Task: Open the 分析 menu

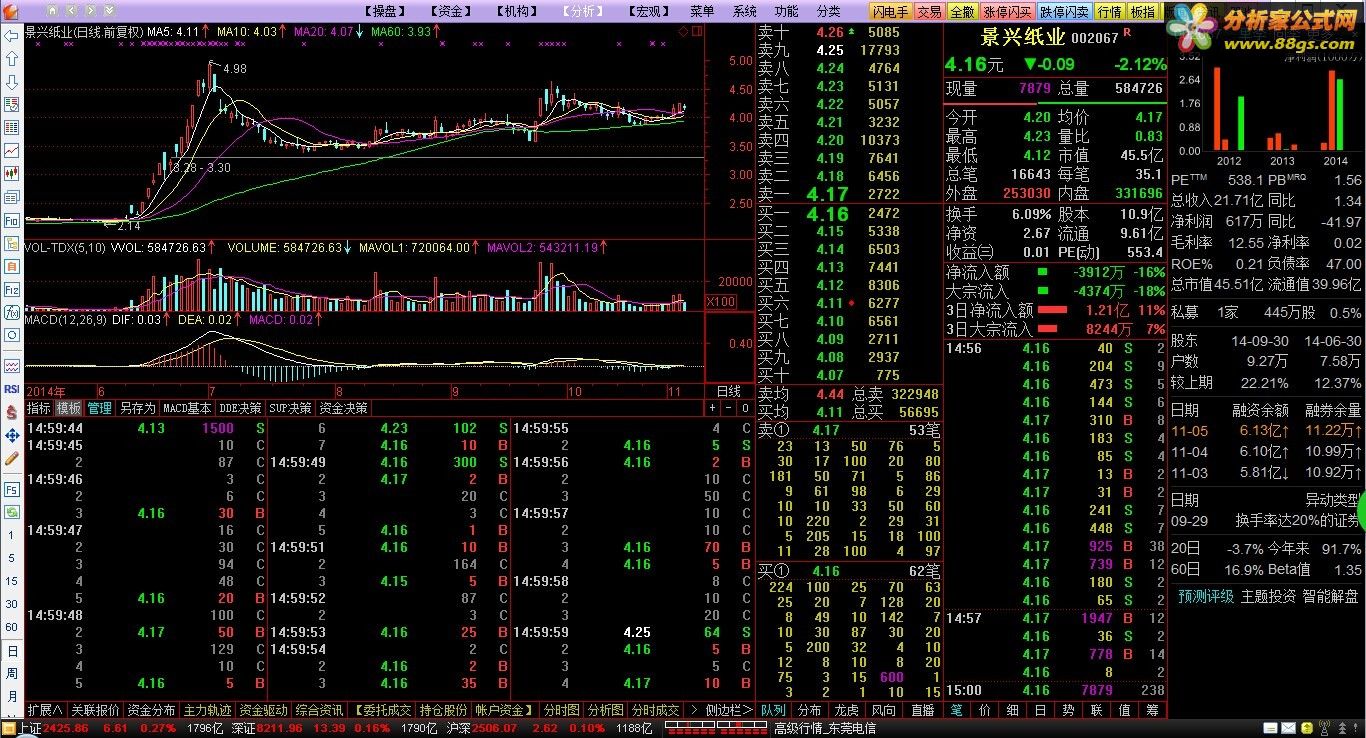Action: pos(581,11)
